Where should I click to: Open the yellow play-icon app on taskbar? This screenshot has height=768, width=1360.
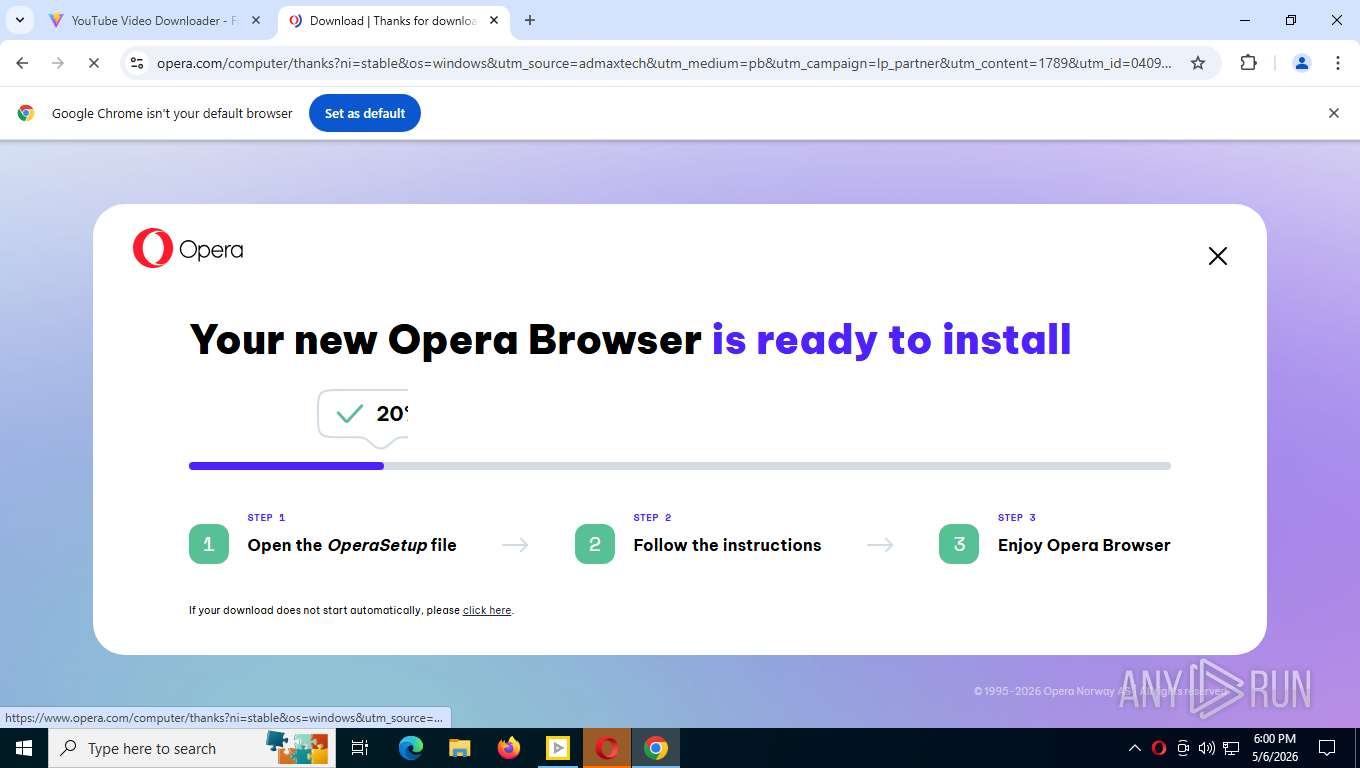coord(557,748)
